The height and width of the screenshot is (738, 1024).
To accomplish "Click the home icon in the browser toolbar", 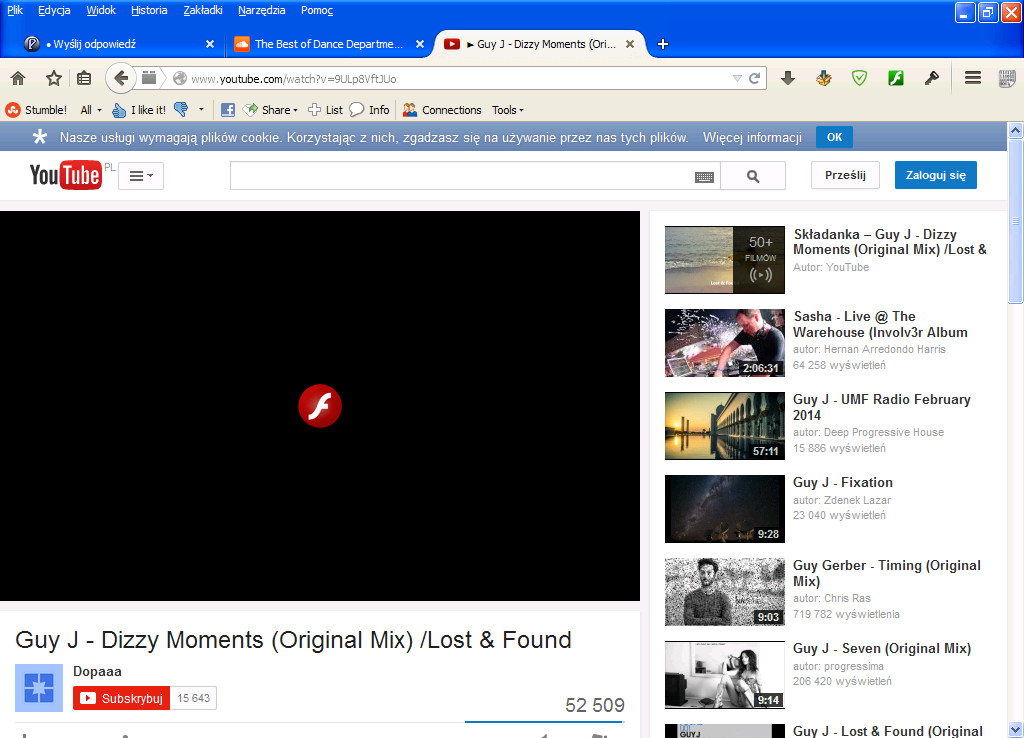I will pyautogui.click(x=18, y=78).
